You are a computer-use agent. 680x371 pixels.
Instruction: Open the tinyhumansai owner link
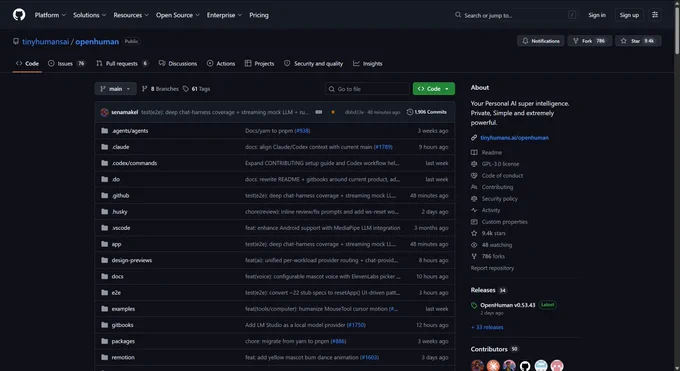tap(46, 42)
